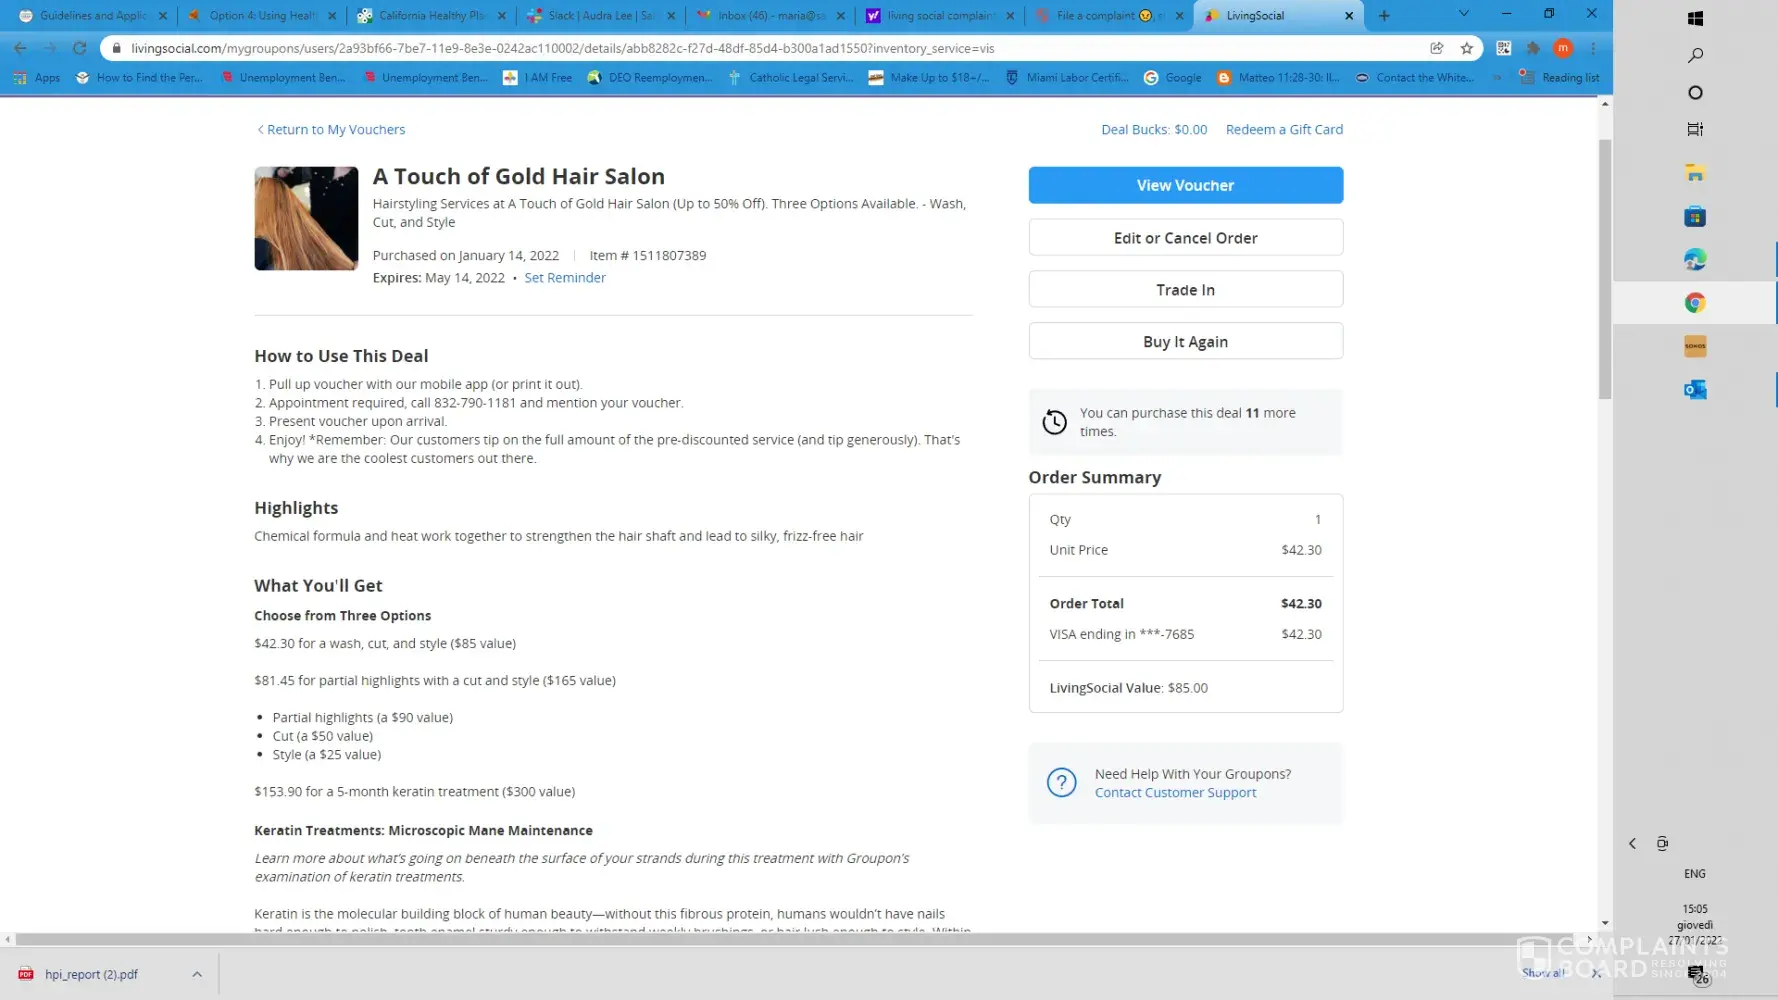Open the Google bookmark
The image size is (1778, 1000).
[x=1173, y=78]
